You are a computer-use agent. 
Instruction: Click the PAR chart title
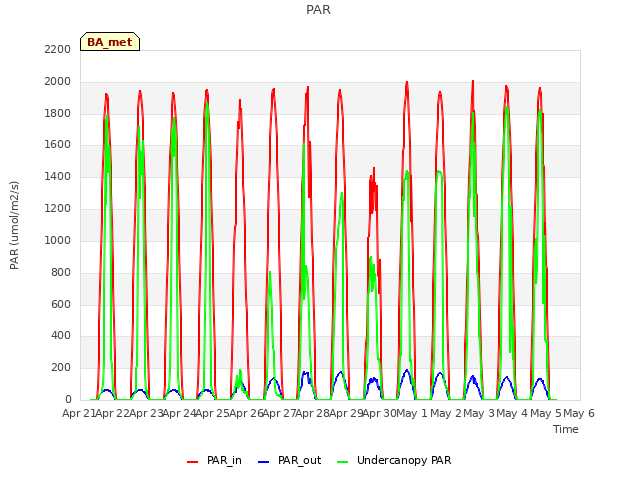(318, 9)
